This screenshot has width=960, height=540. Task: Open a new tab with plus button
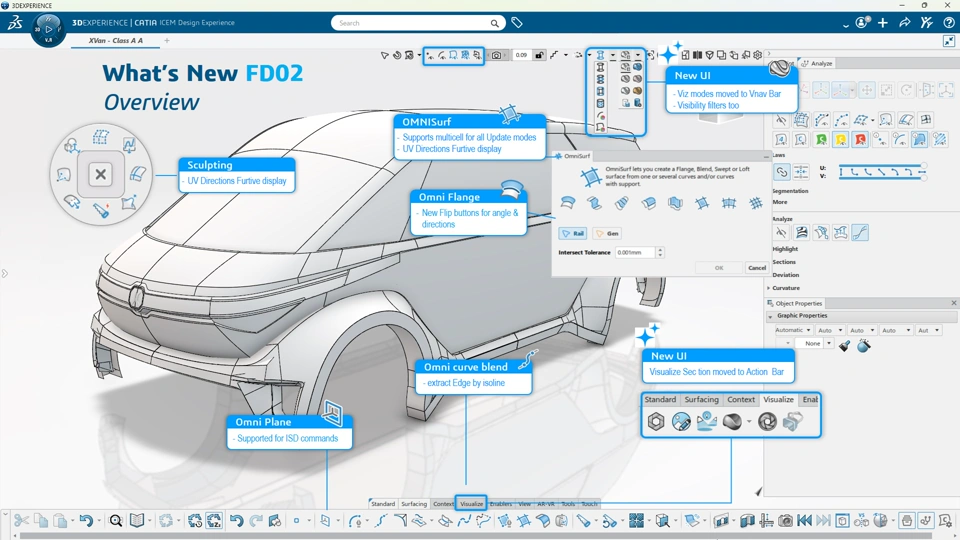point(167,40)
